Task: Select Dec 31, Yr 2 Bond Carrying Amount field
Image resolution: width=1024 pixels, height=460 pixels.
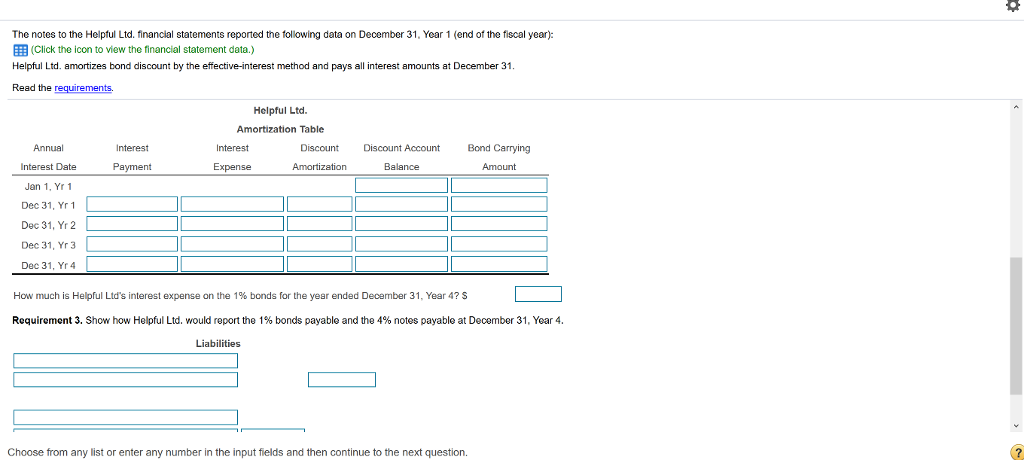Action: [499, 224]
